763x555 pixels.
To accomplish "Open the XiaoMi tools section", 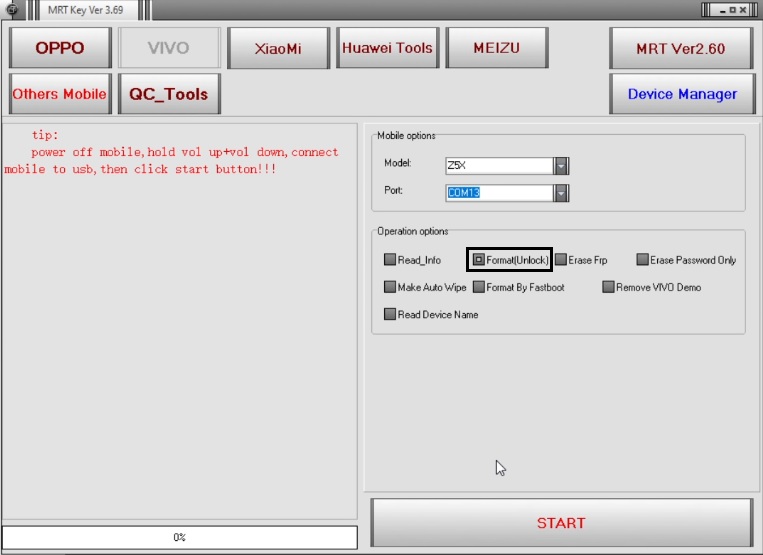I will click(278, 48).
